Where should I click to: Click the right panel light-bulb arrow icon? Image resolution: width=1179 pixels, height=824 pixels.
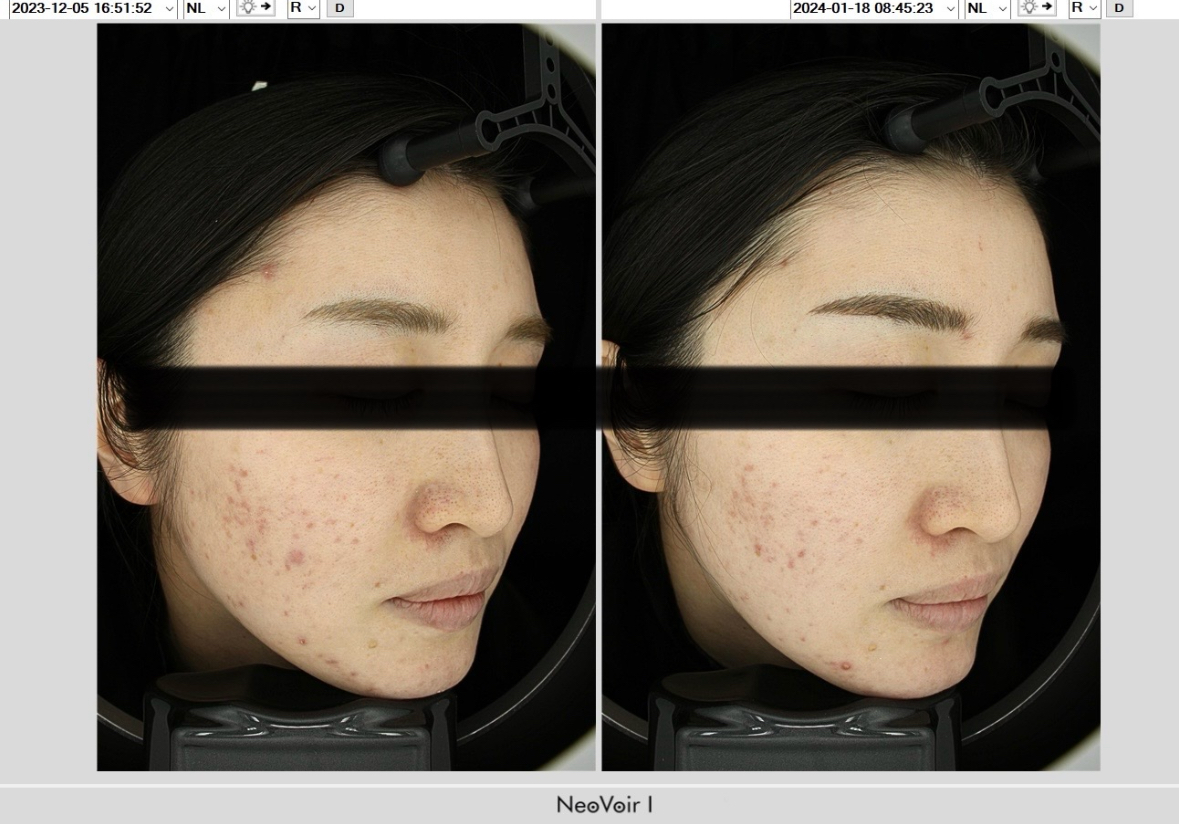pyautogui.click(x=1036, y=8)
